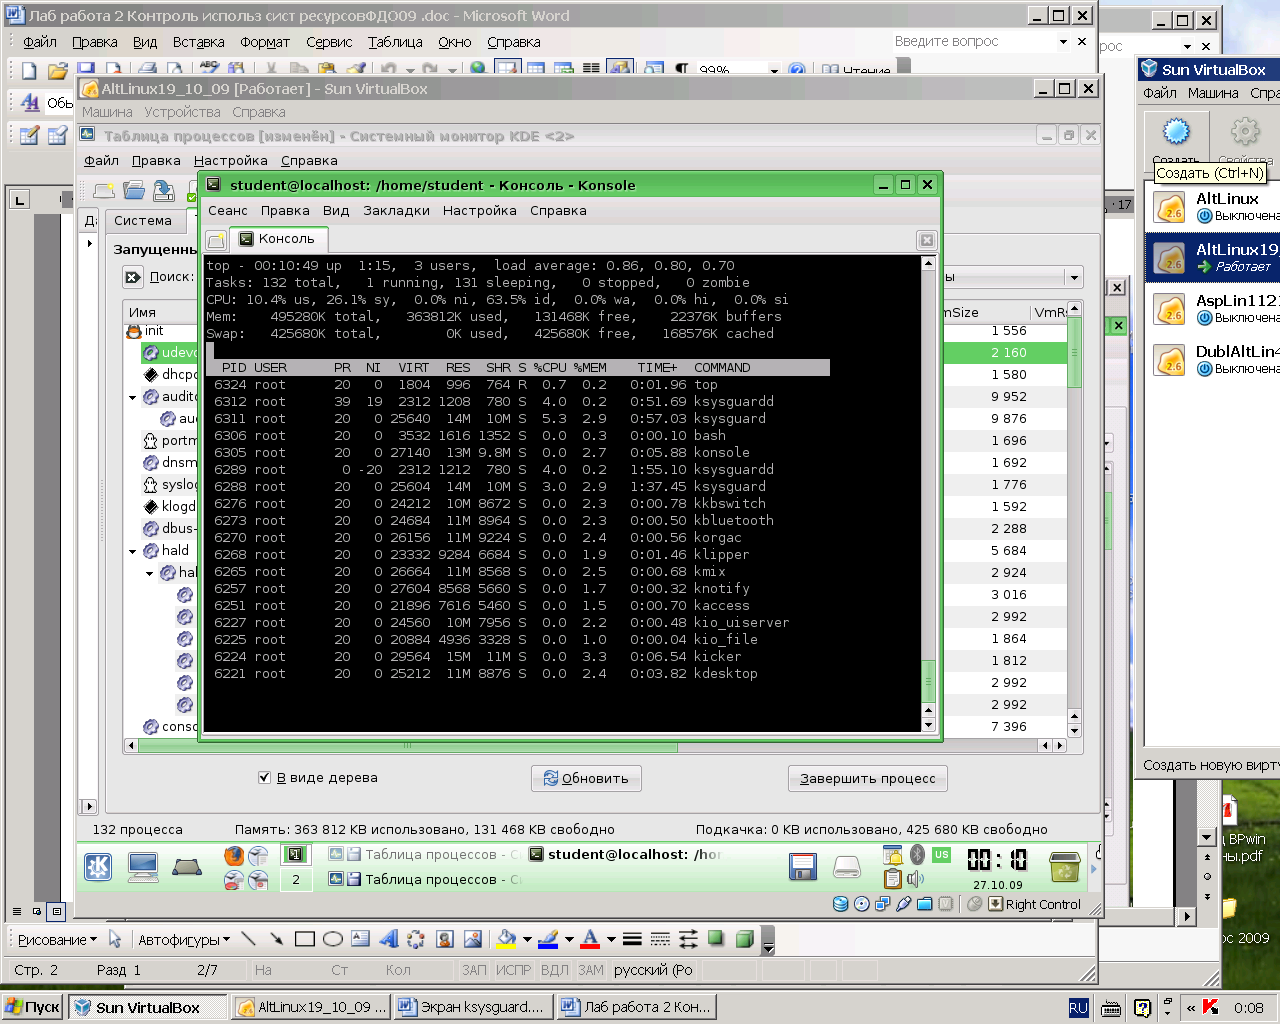Open line style icon in drawing toolbar
Viewport: 1280px width, 1024px height.
[632, 939]
